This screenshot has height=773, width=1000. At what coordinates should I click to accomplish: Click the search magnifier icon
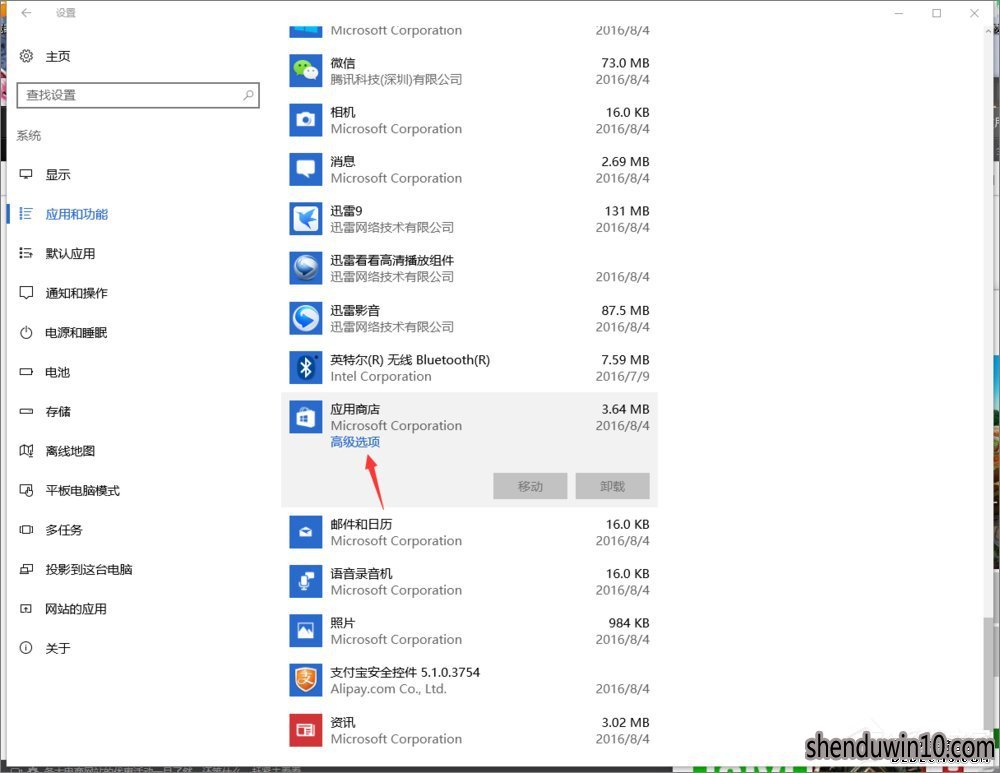(x=248, y=95)
